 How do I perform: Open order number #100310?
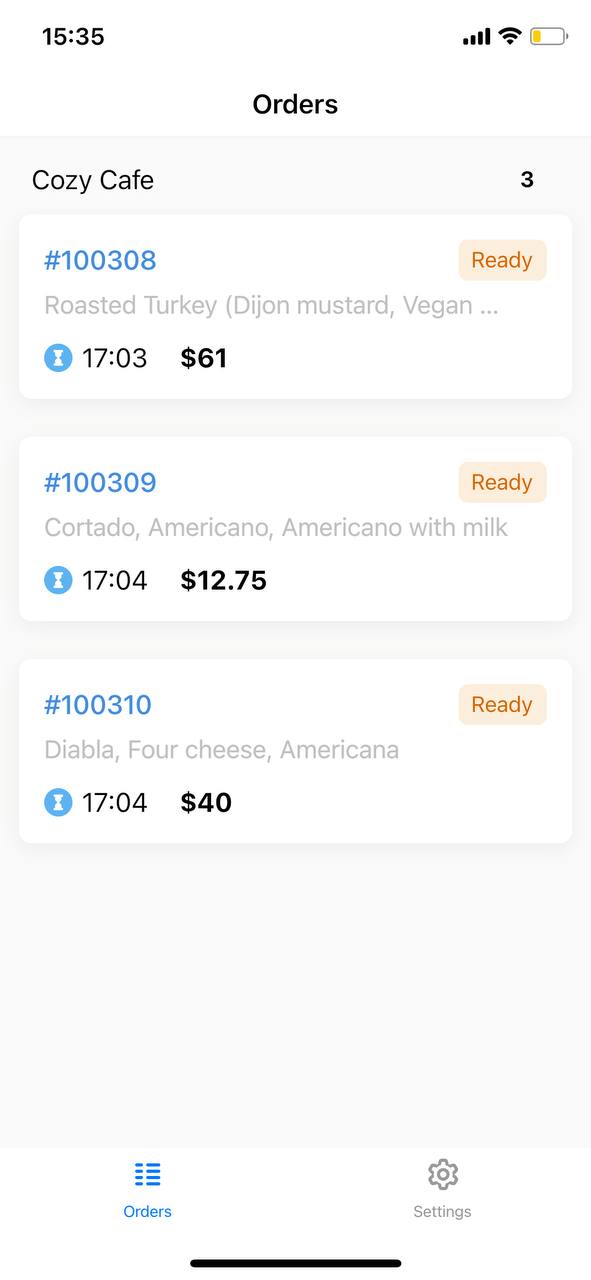coord(98,704)
